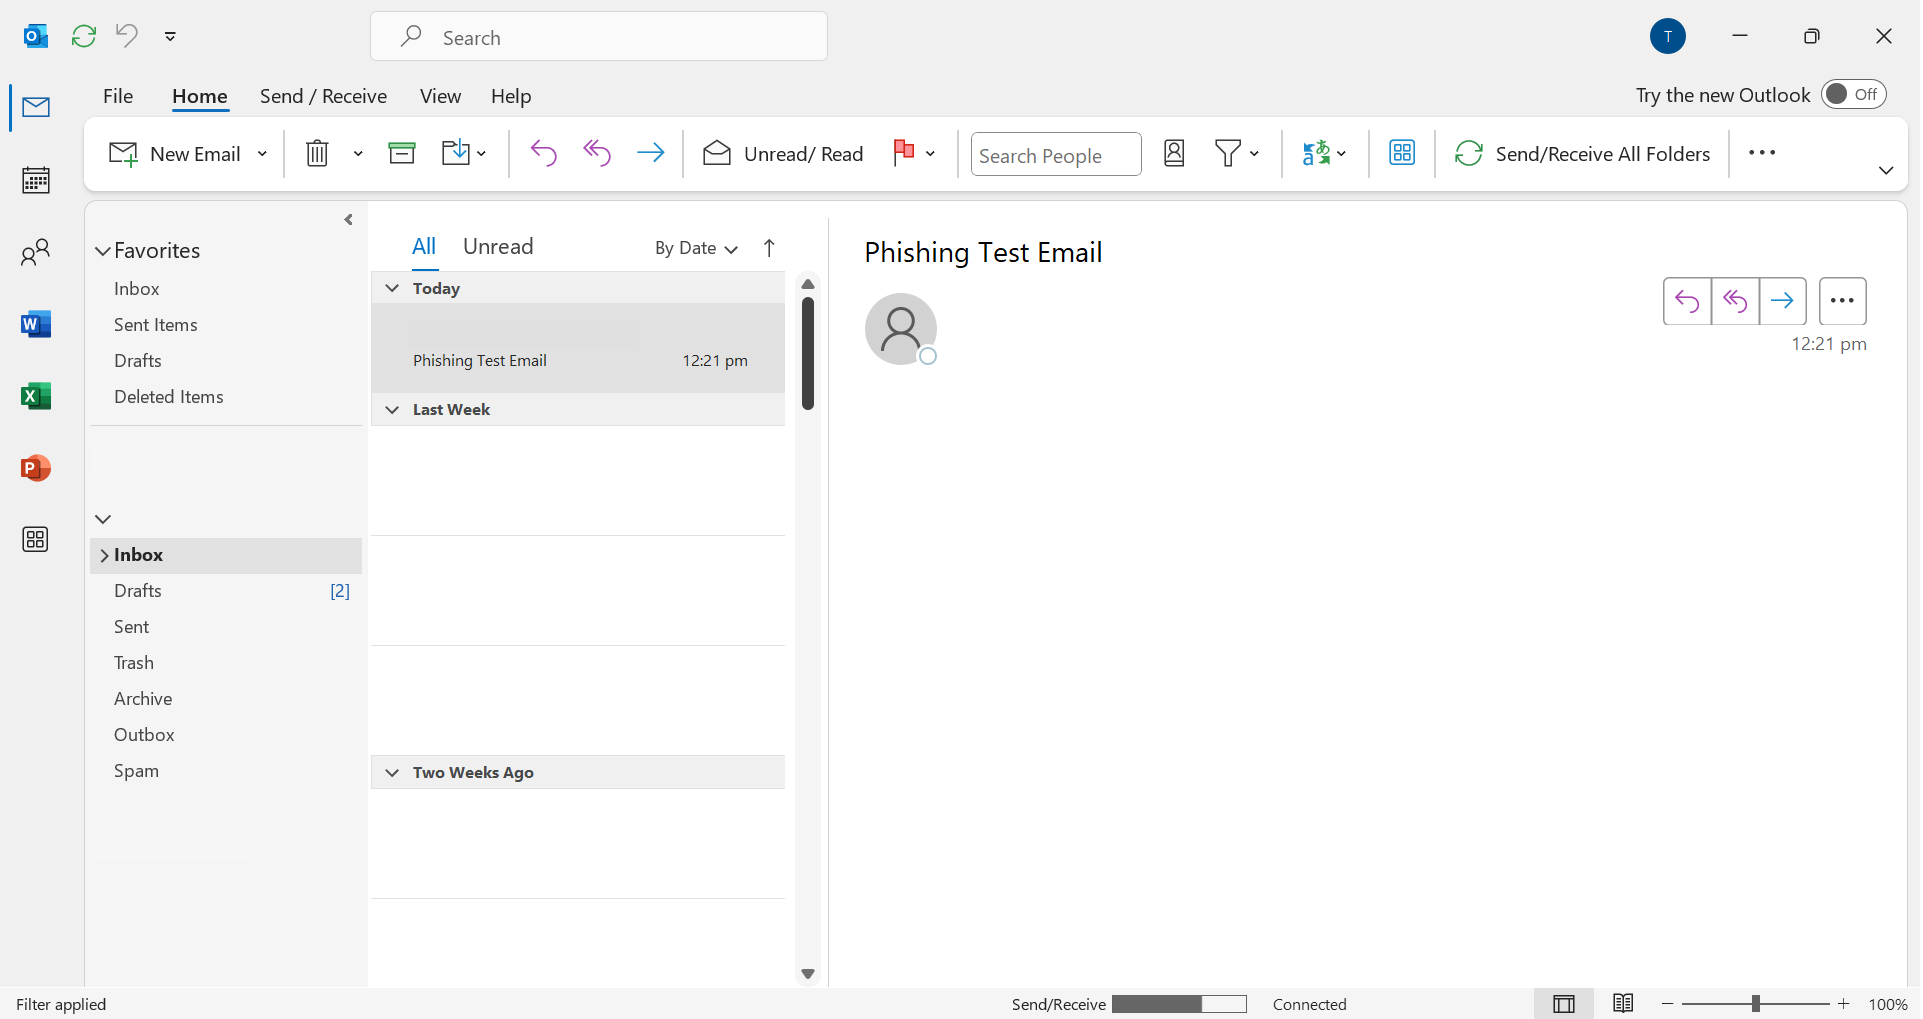Open Customize Quick Access Toolbar arrow
1923x1019 pixels.
coord(171,36)
